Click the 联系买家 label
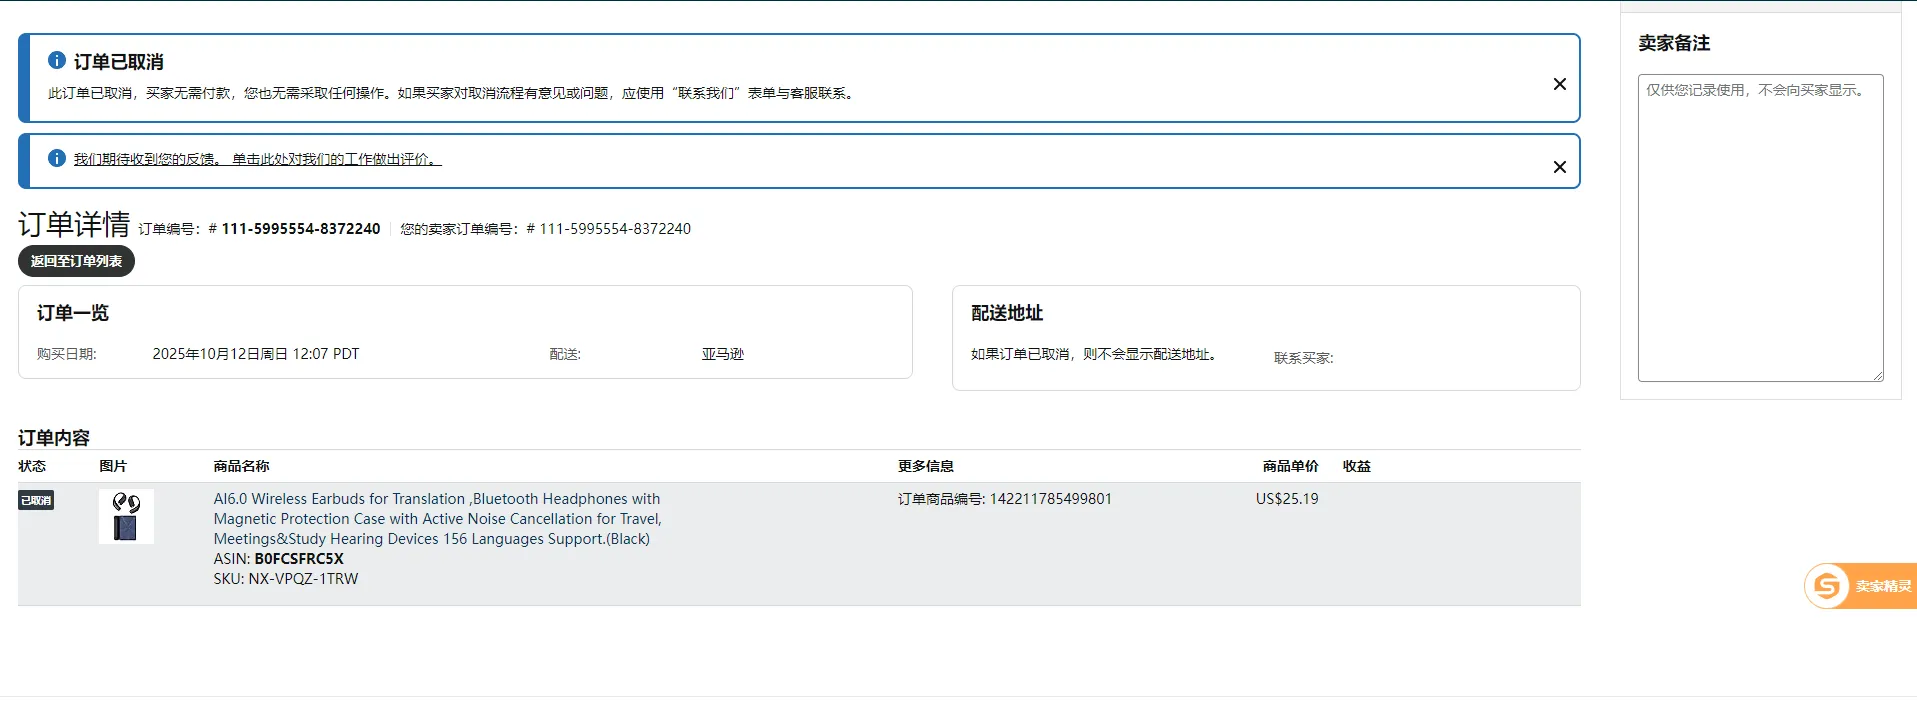This screenshot has width=1917, height=701. click(x=1303, y=358)
